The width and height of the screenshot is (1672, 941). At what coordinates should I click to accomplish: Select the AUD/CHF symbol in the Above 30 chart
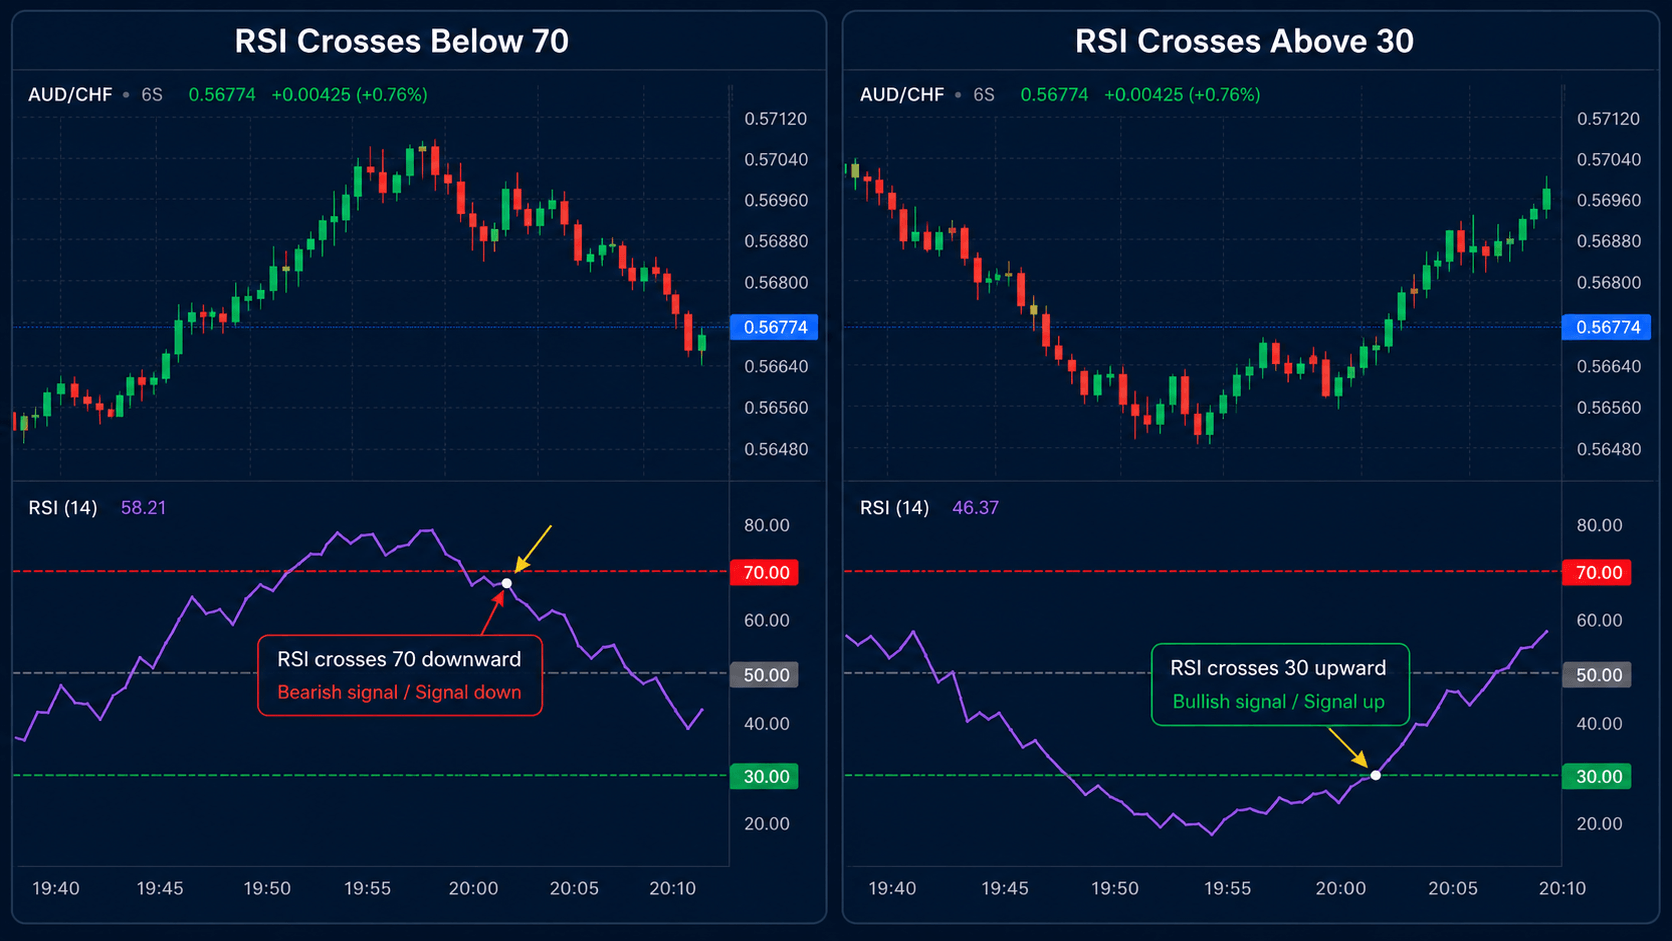[902, 95]
